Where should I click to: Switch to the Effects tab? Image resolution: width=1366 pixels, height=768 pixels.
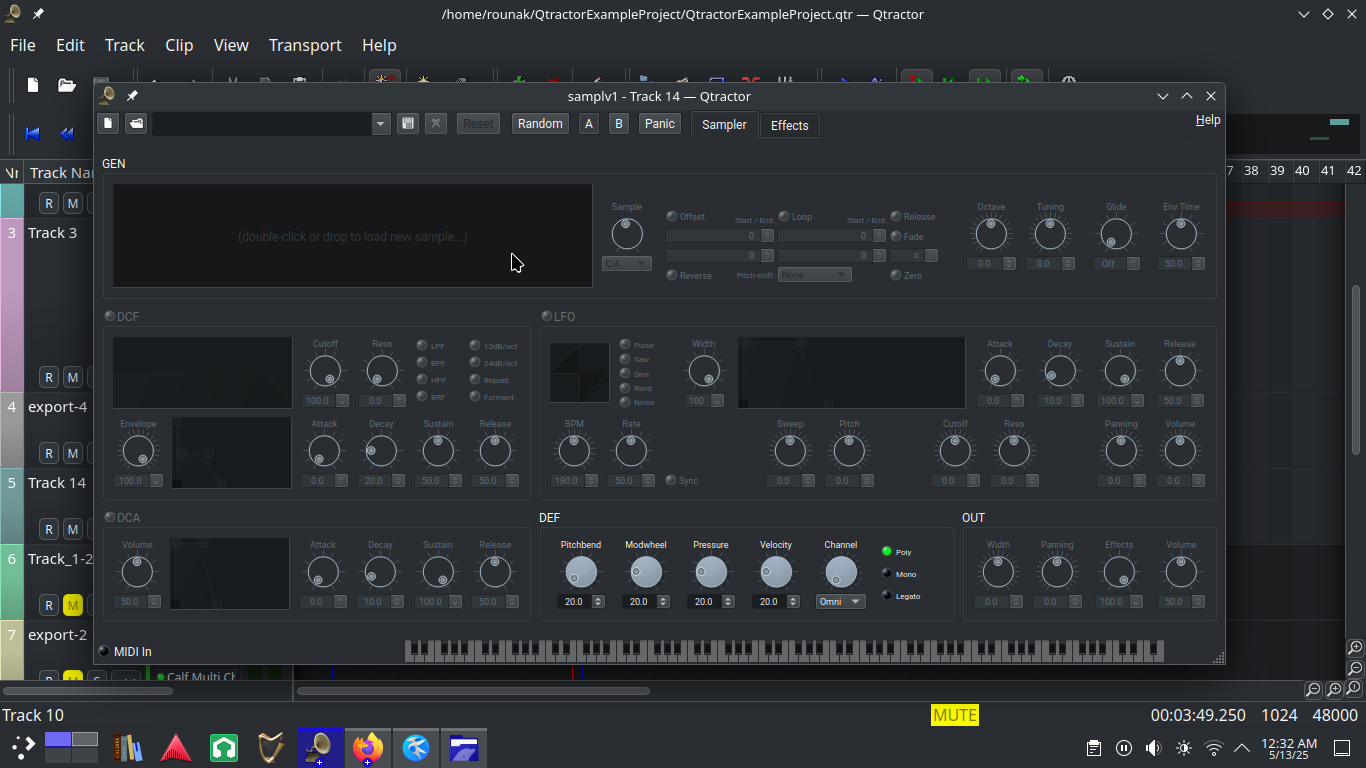(789, 125)
